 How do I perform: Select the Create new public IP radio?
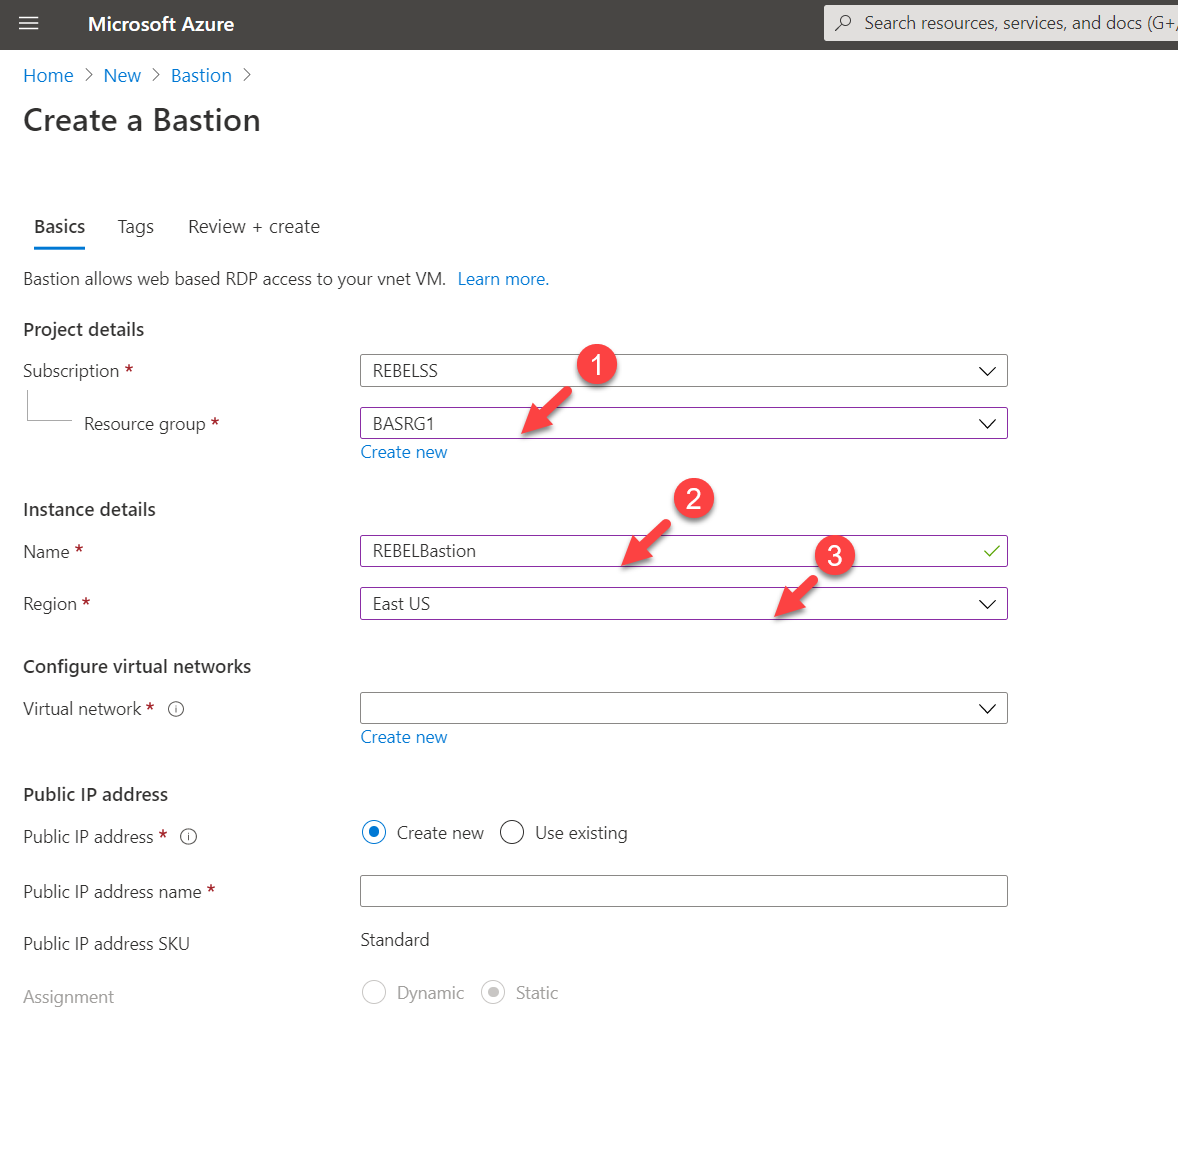374,832
